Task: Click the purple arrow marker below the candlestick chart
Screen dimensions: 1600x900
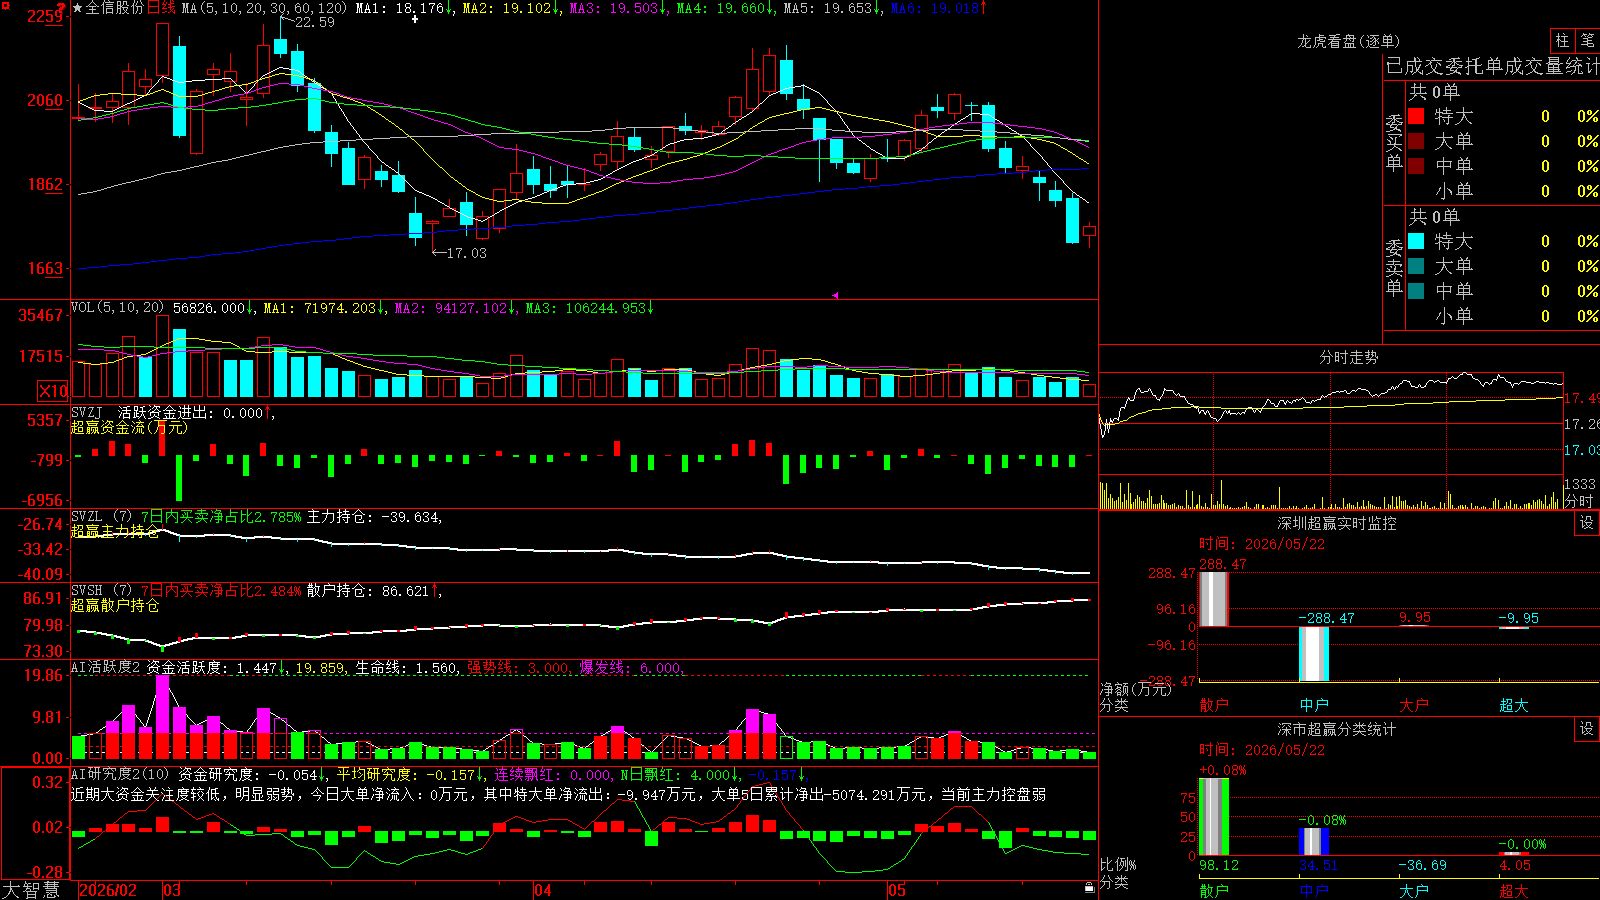Action: 835,295
